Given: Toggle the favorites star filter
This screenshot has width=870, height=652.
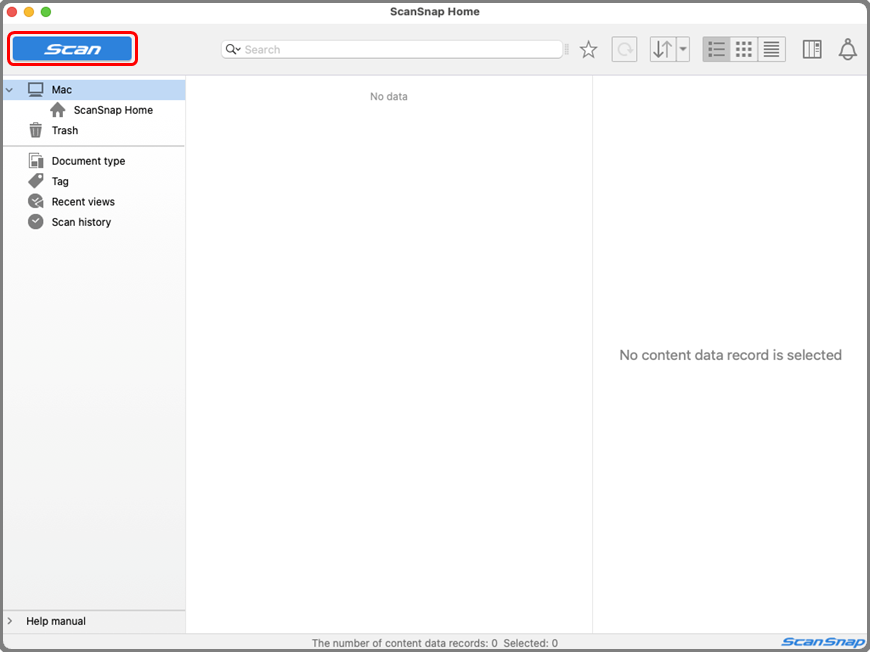Looking at the screenshot, I should tap(588, 49).
